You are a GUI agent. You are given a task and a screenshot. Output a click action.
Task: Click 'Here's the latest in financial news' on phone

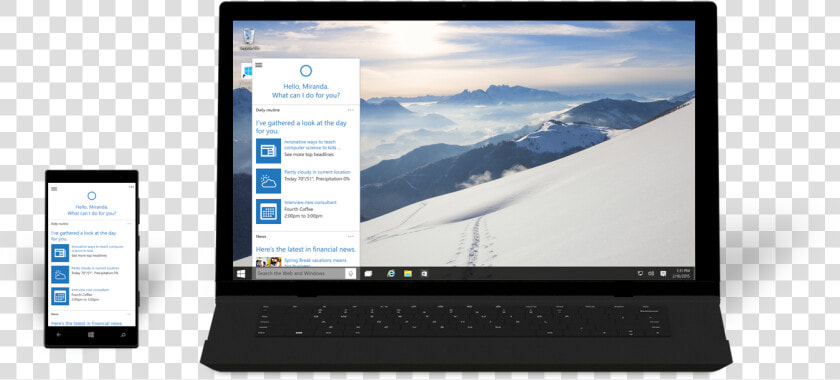87,323
